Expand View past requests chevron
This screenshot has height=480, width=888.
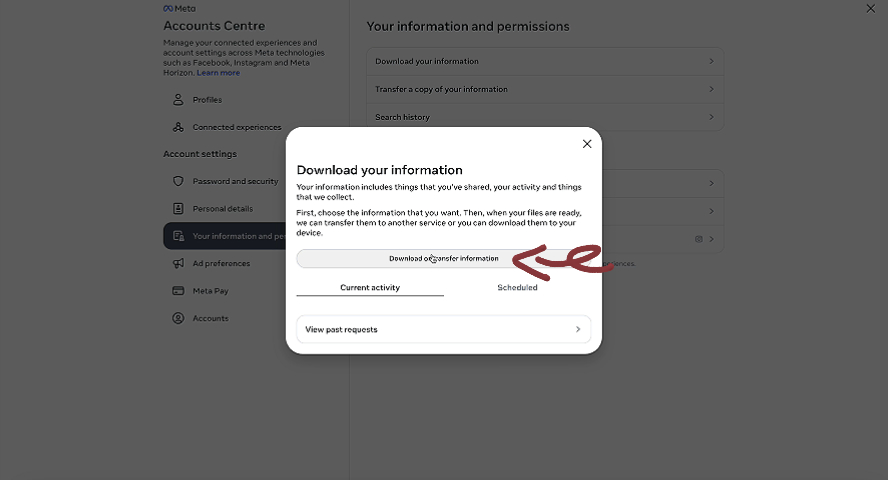coord(578,329)
